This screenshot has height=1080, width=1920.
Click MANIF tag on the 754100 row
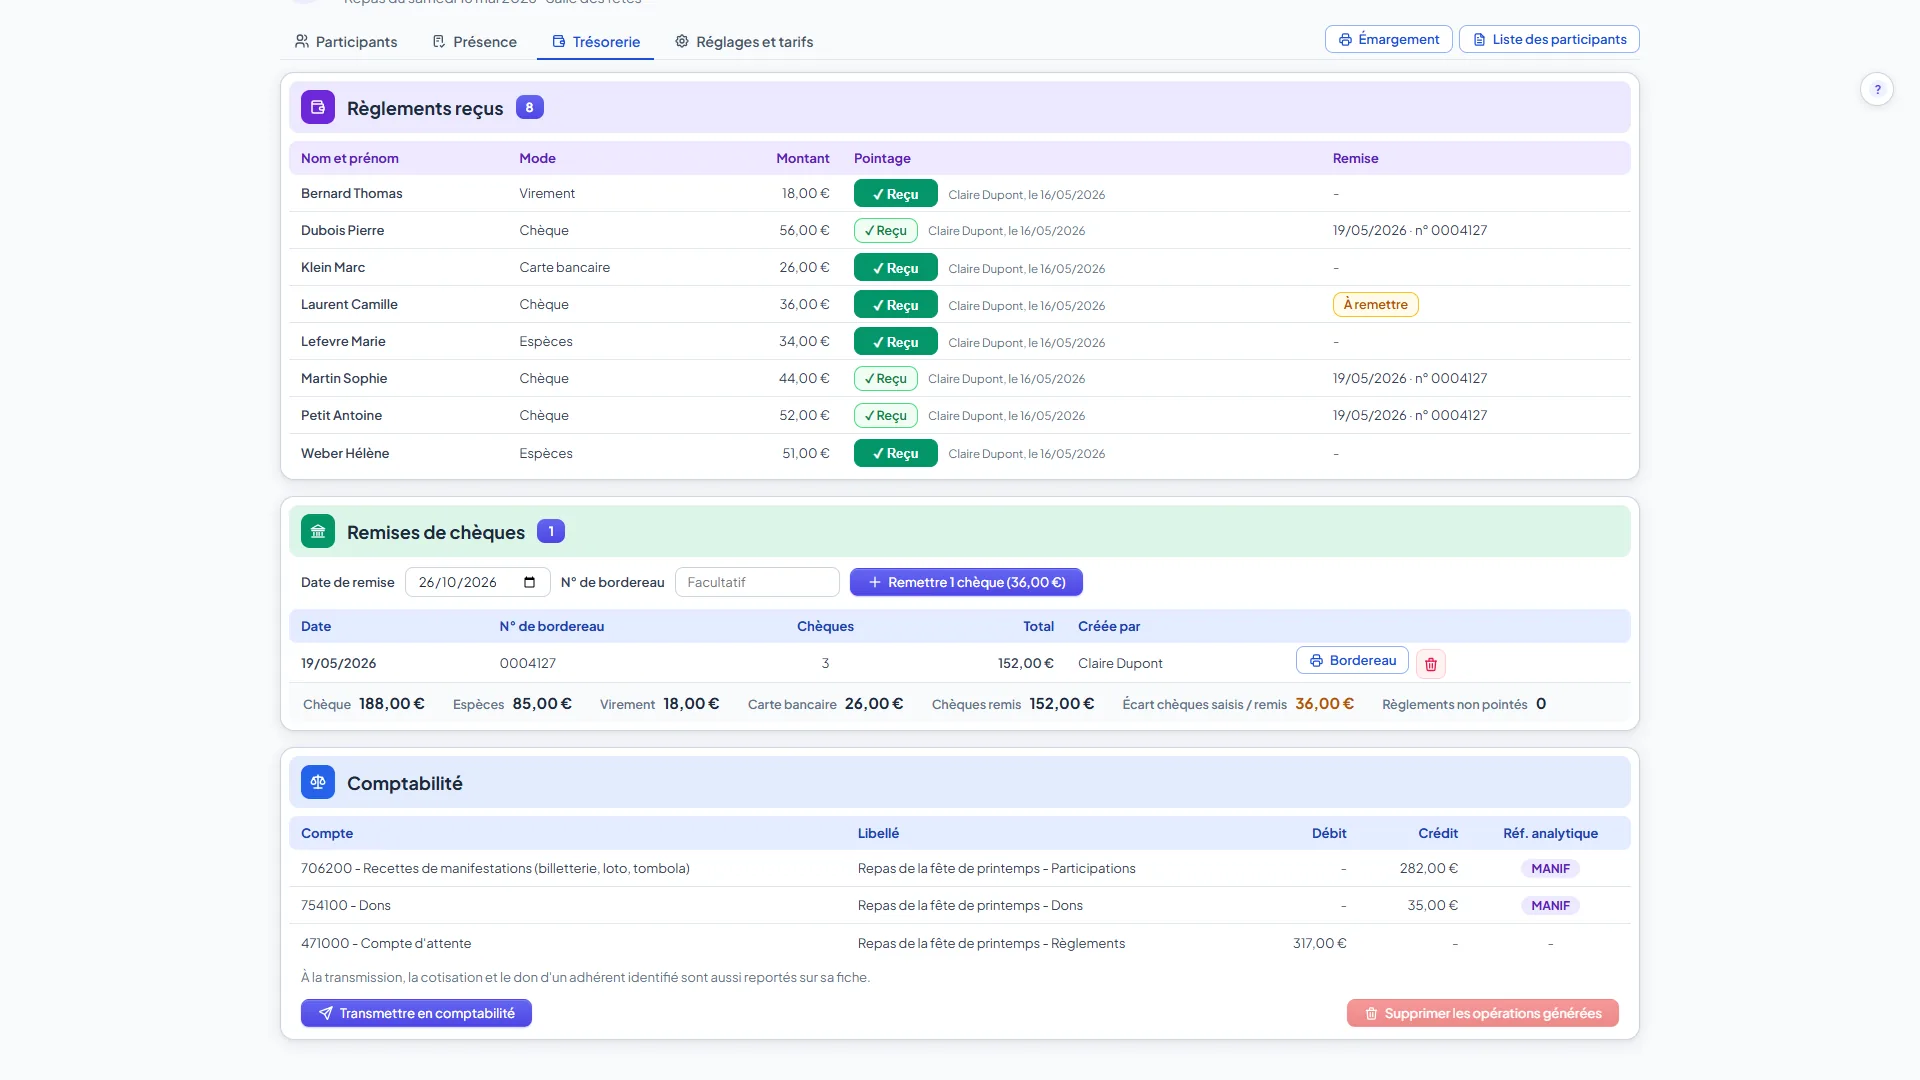(1550, 906)
